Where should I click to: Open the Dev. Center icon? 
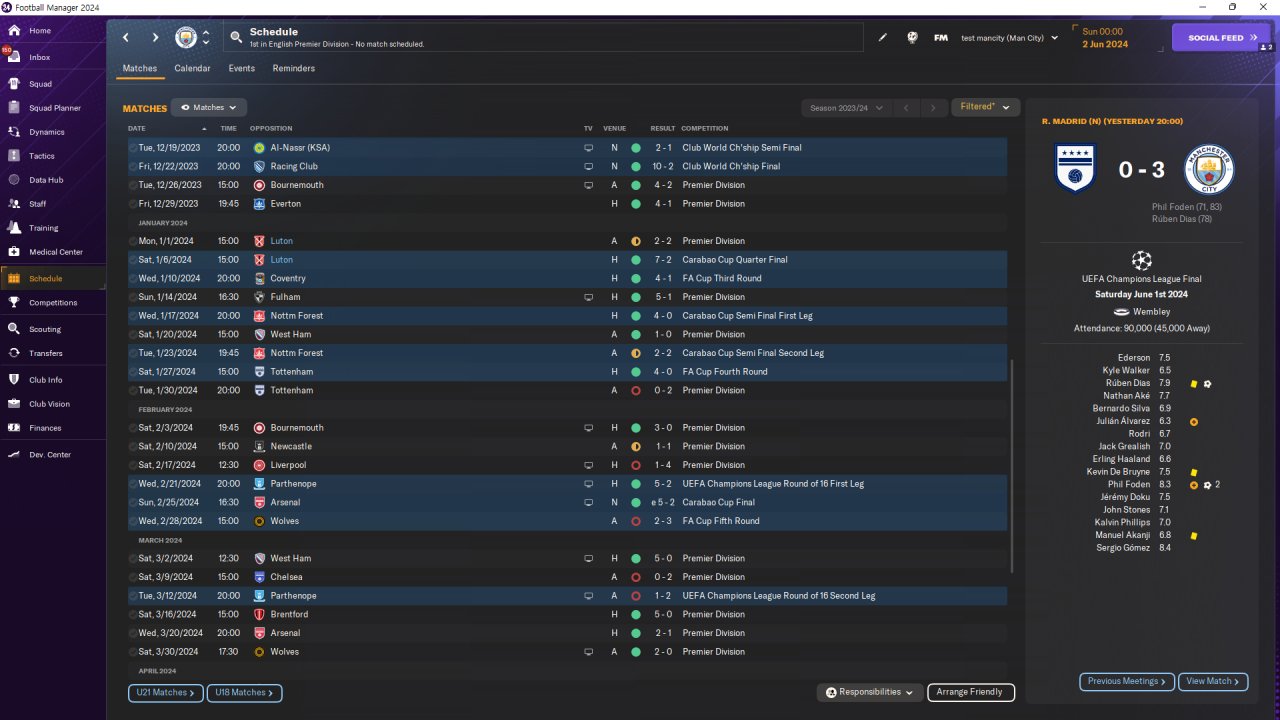click(x=14, y=455)
